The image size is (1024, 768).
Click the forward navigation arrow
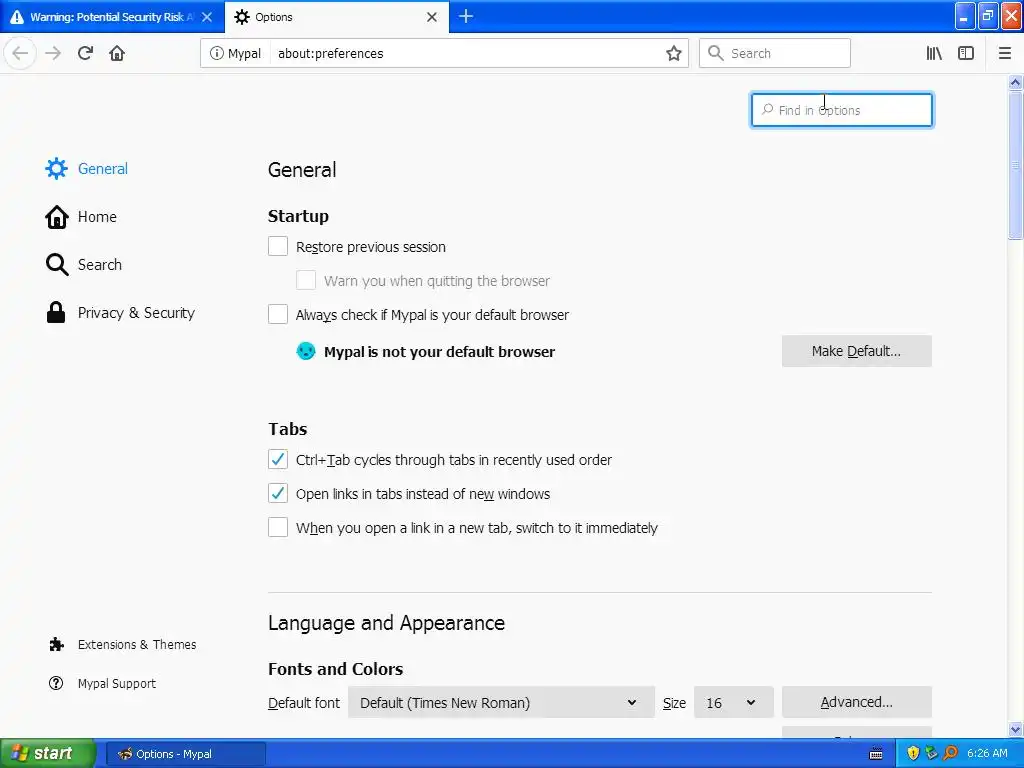[x=53, y=53]
